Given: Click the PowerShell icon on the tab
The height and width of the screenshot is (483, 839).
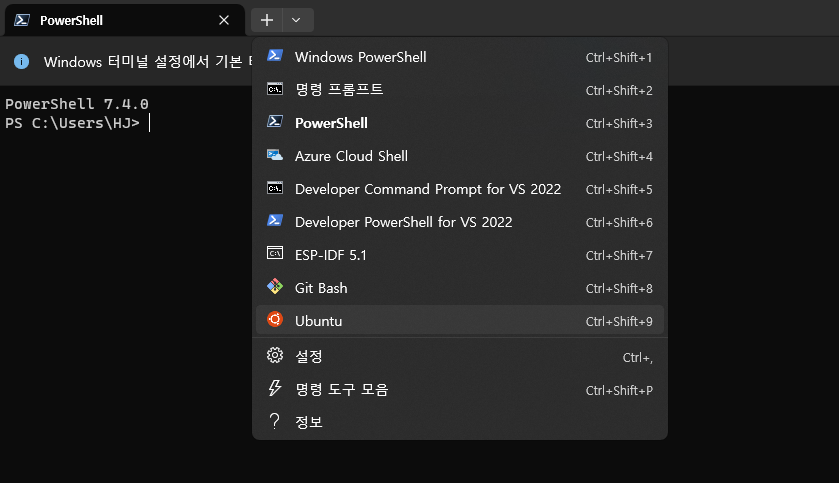Looking at the screenshot, I should tap(22, 20).
